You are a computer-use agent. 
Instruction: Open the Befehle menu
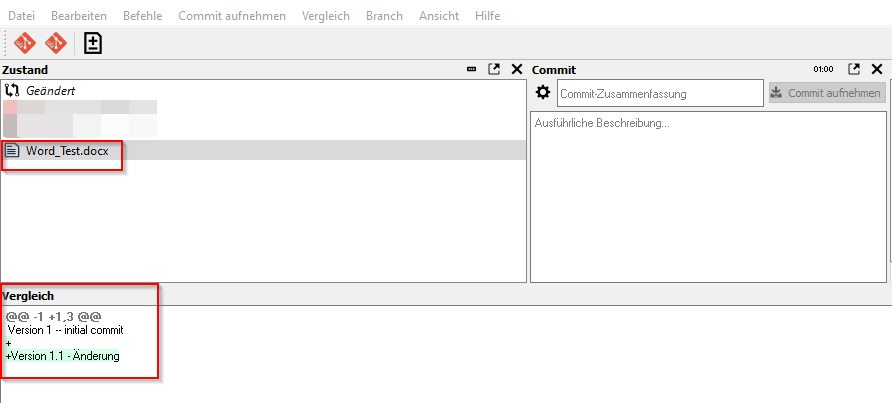(142, 16)
